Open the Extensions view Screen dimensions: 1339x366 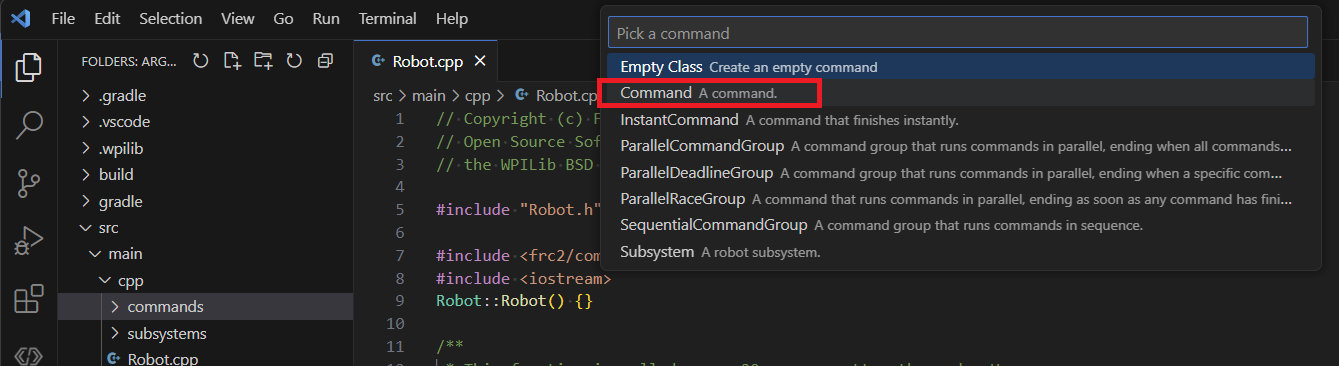click(x=29, y=299)
